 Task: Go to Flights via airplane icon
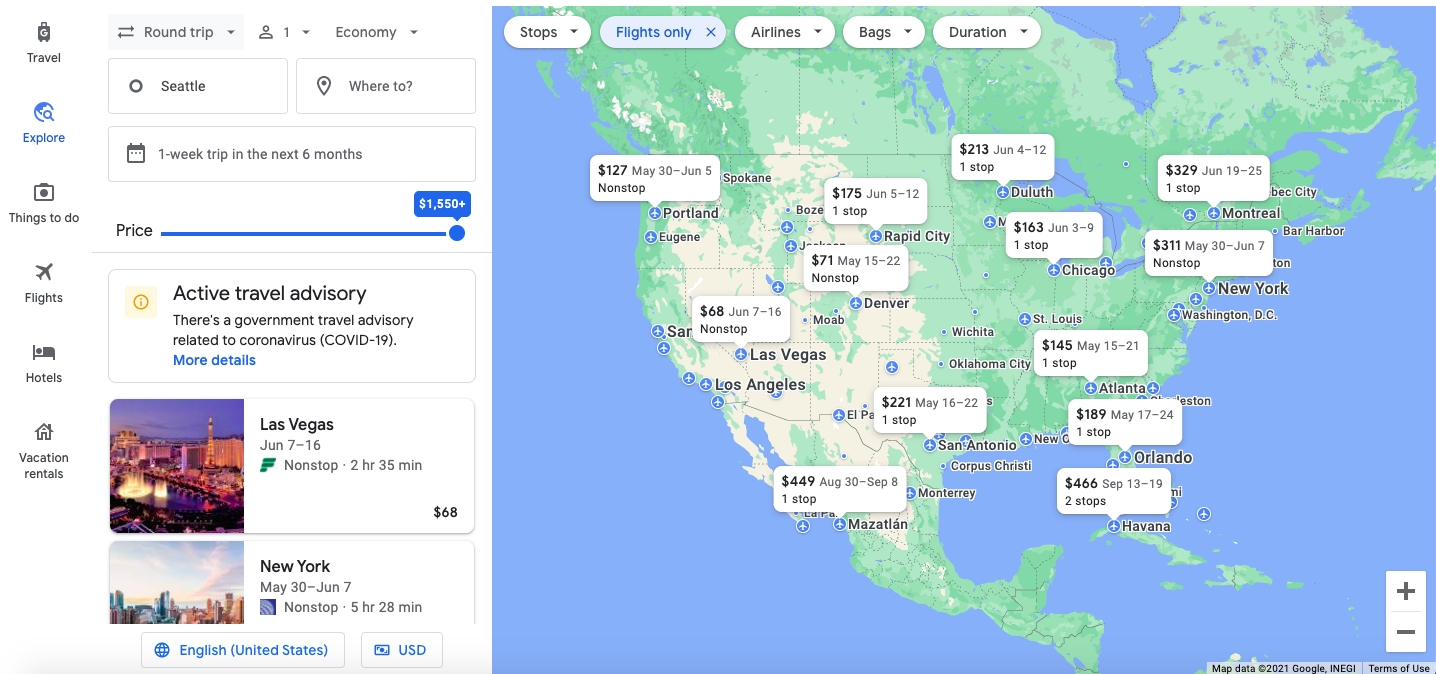pyautogui.click(x=44, y=272)
